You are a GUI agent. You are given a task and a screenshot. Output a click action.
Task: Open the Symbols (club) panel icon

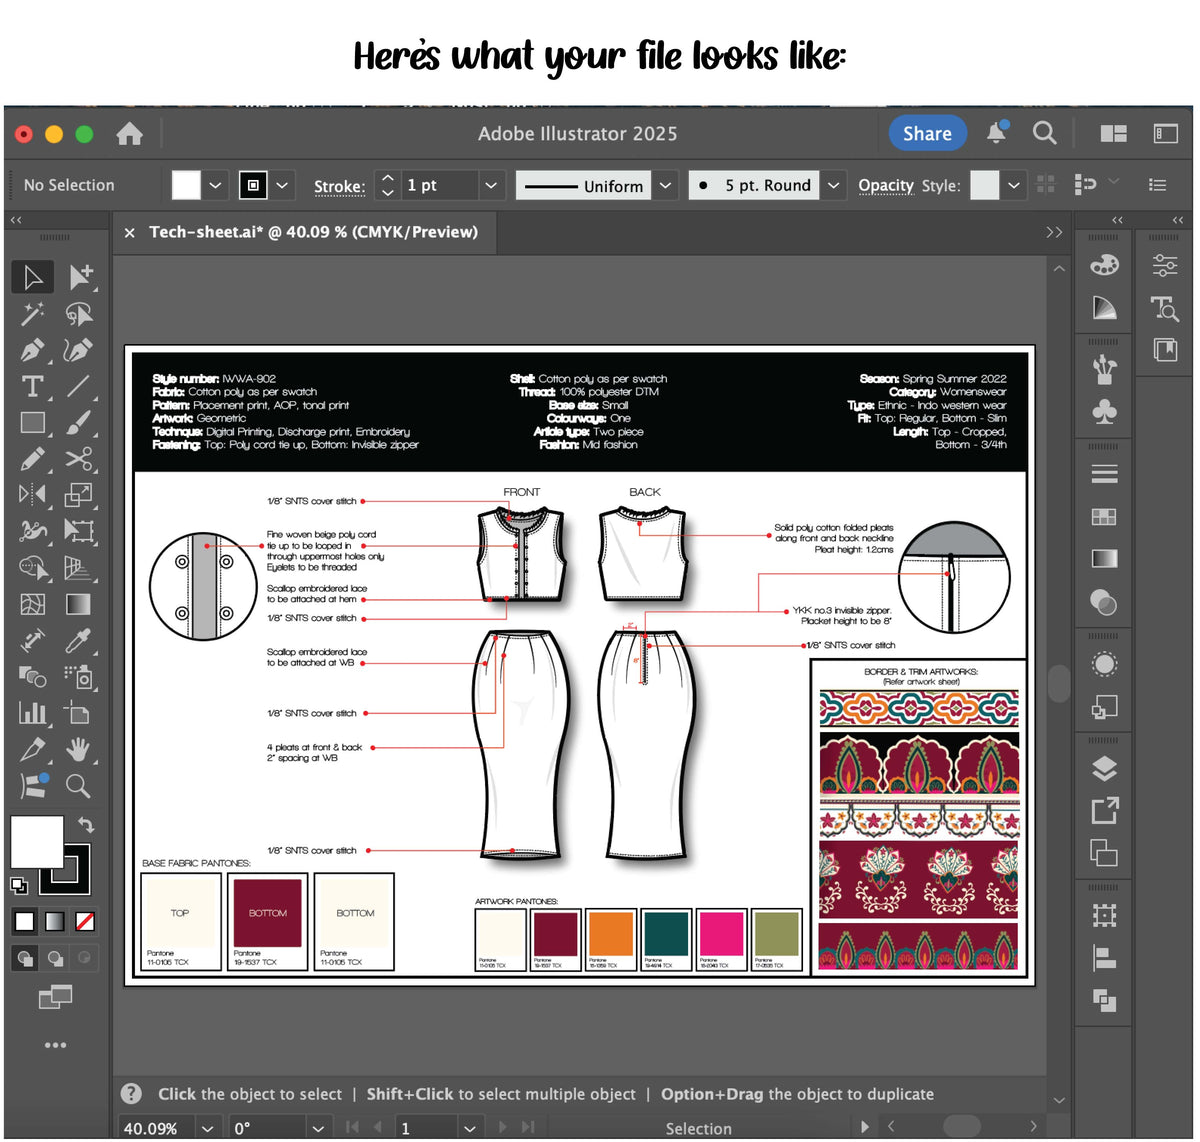click(x=1104, y=412)
